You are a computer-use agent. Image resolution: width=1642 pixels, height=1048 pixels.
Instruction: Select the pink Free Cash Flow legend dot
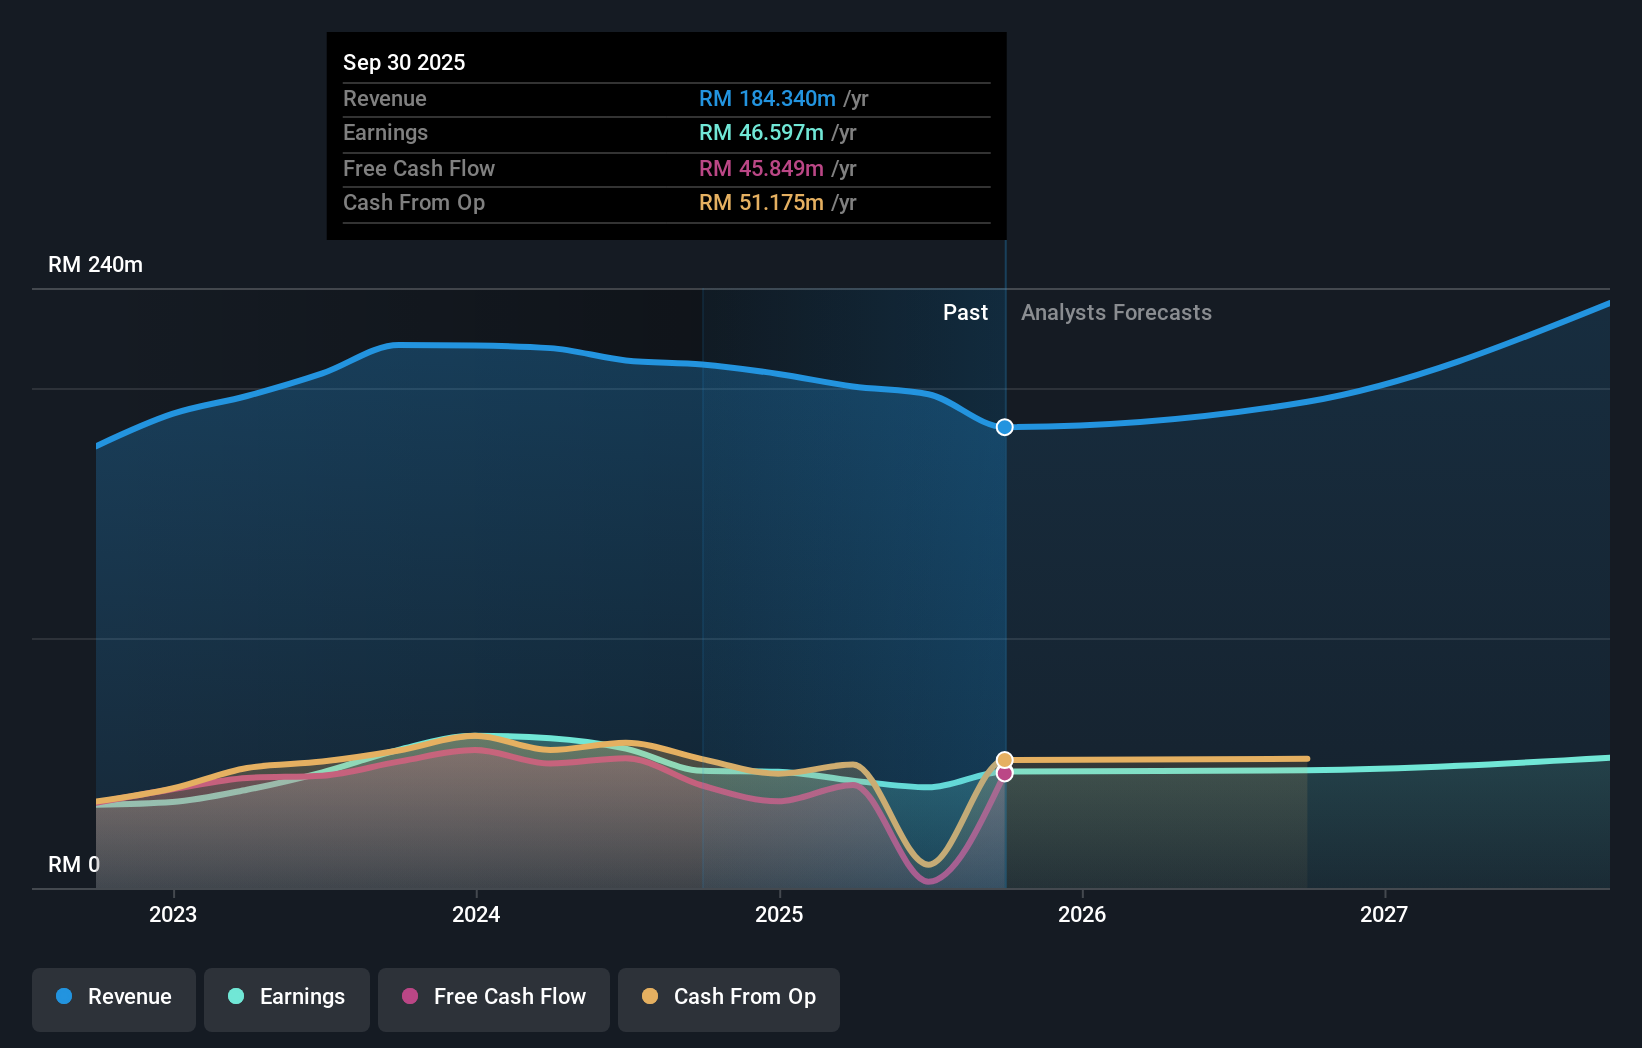pos(412,997)
